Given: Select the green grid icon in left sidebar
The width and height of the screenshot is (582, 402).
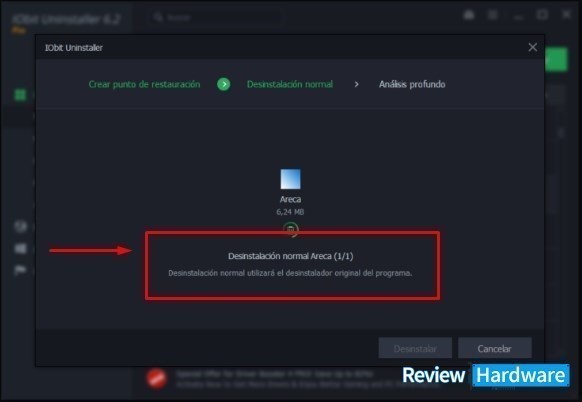Looking at the screenshot, I should click(x=20, y=95).
